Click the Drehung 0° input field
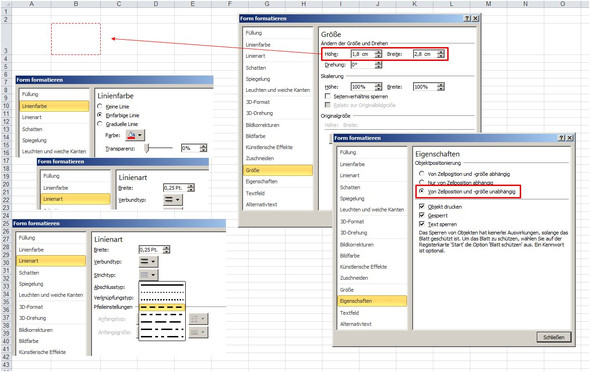 pos(363,65)
